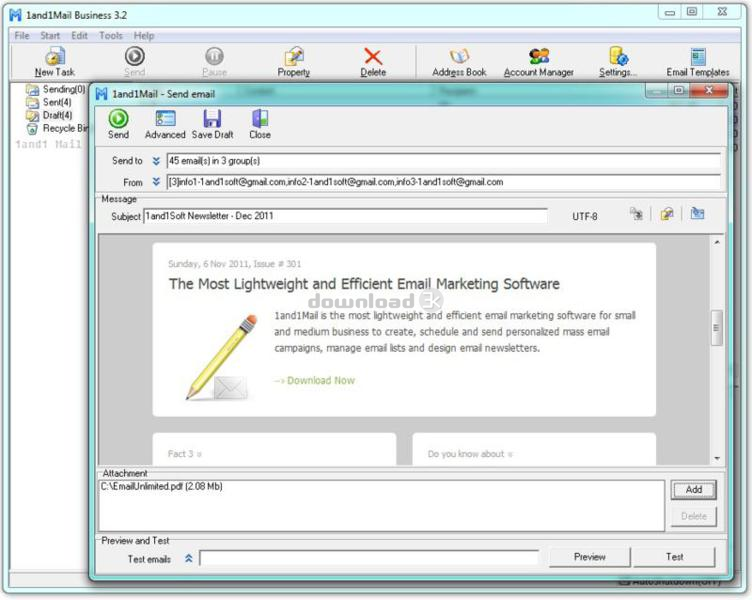Click the Send to field
The width and height of the screenshot is (752, 600).
(x=444, y=161)
